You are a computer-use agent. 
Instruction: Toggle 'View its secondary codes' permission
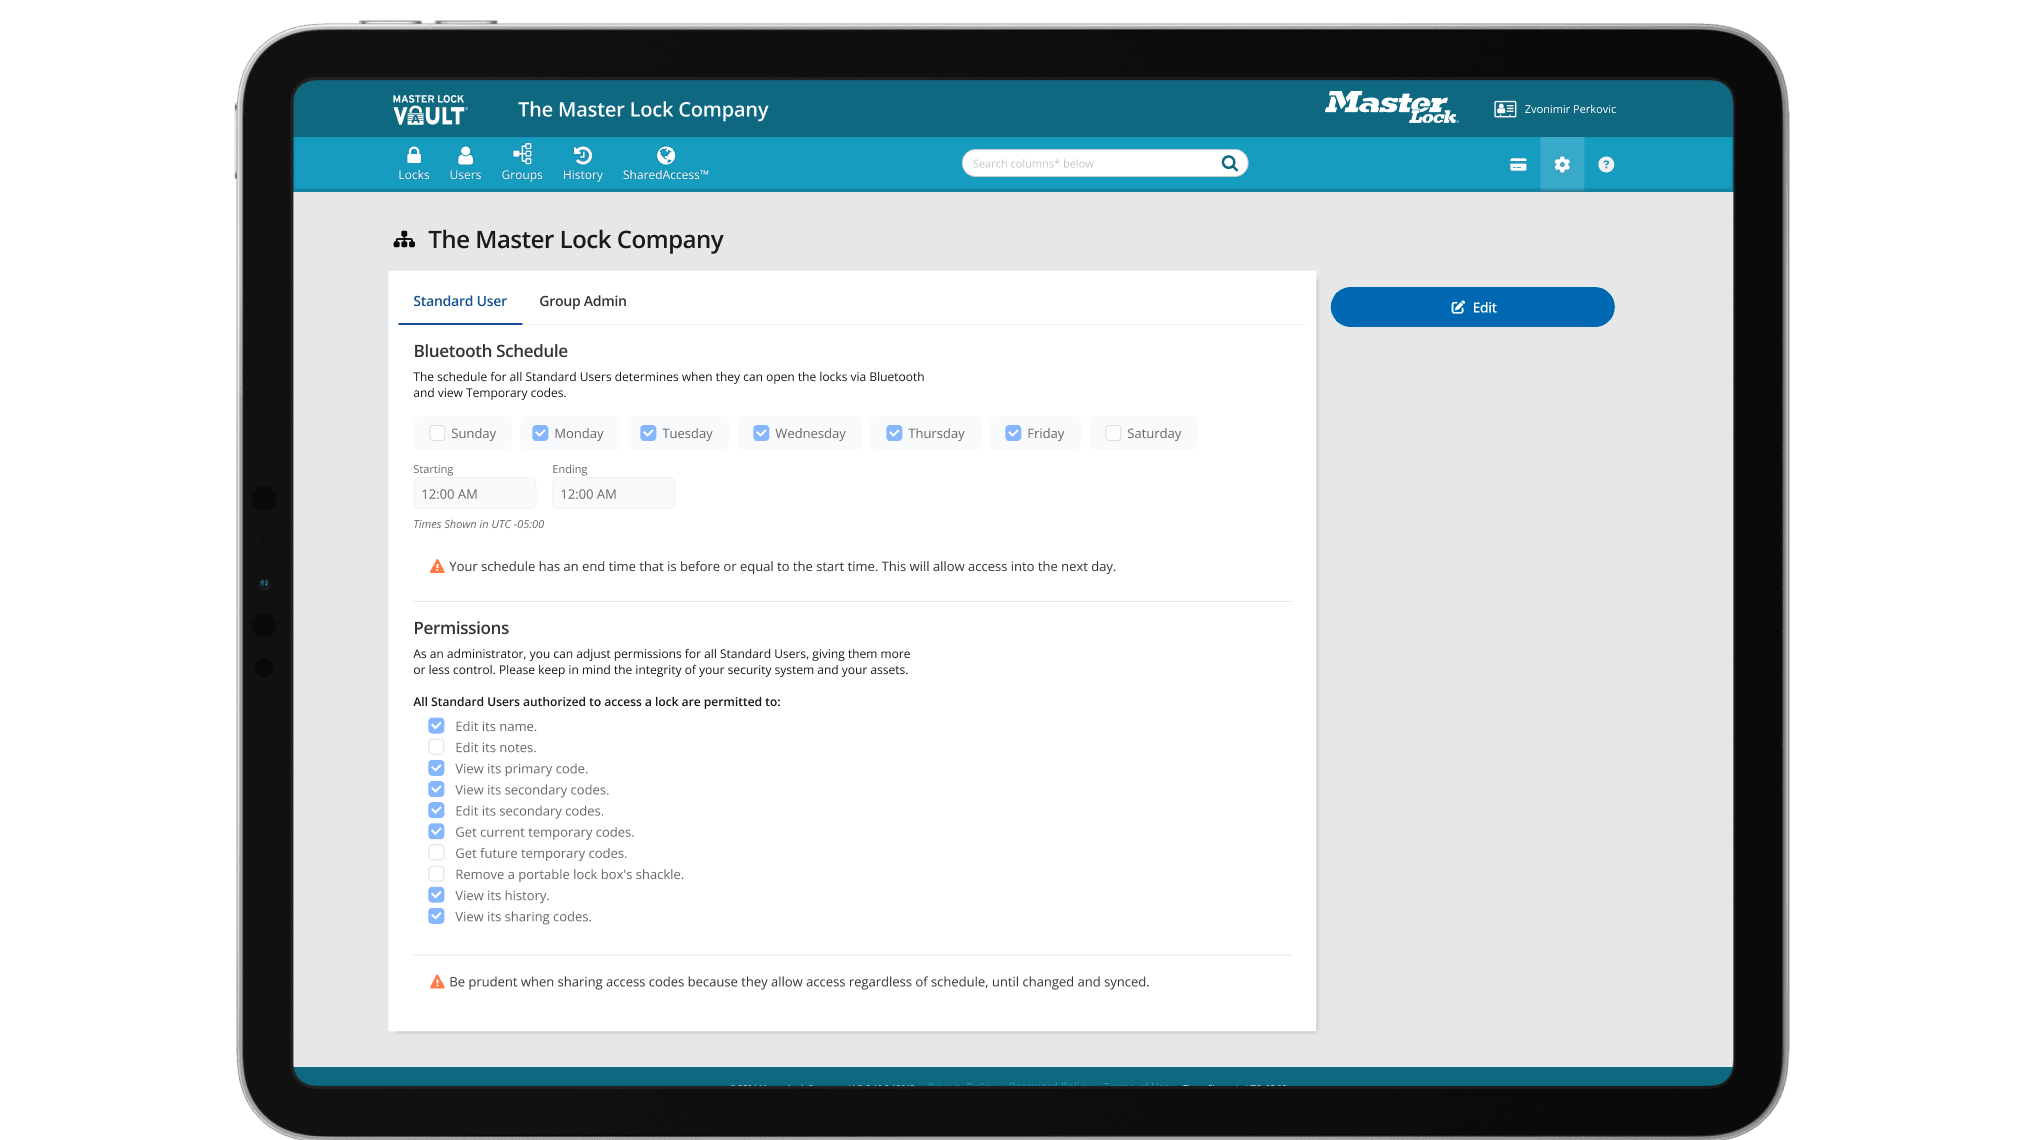pos(436,789)
